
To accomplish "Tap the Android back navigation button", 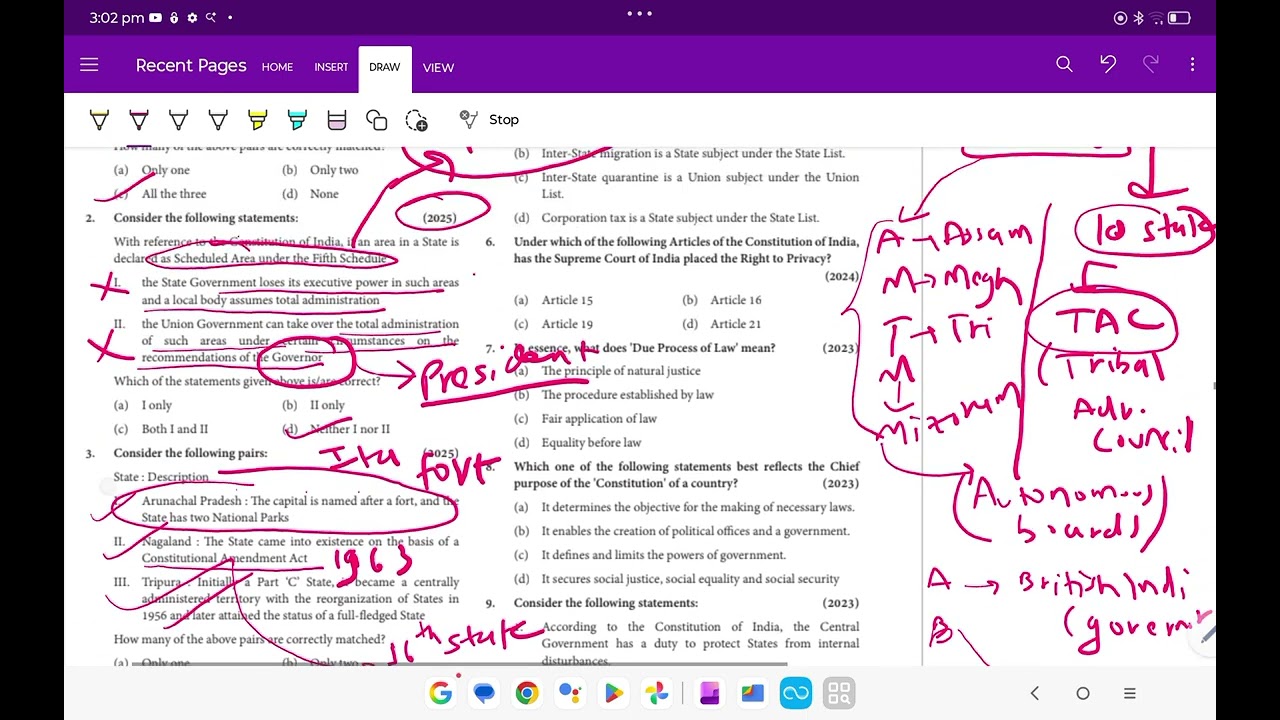I will pos(1035,693).
